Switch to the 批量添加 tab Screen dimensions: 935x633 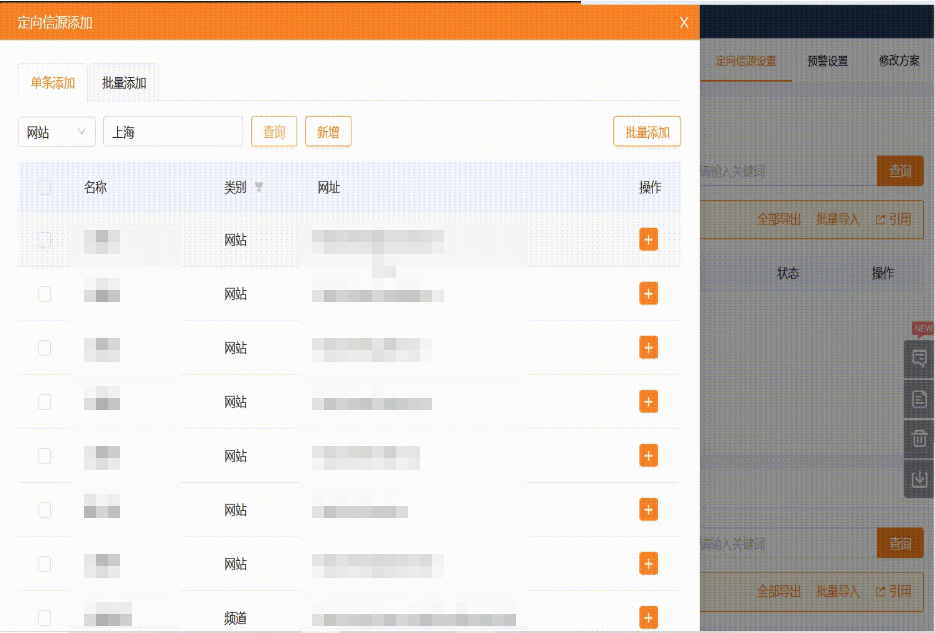point(124,83)
